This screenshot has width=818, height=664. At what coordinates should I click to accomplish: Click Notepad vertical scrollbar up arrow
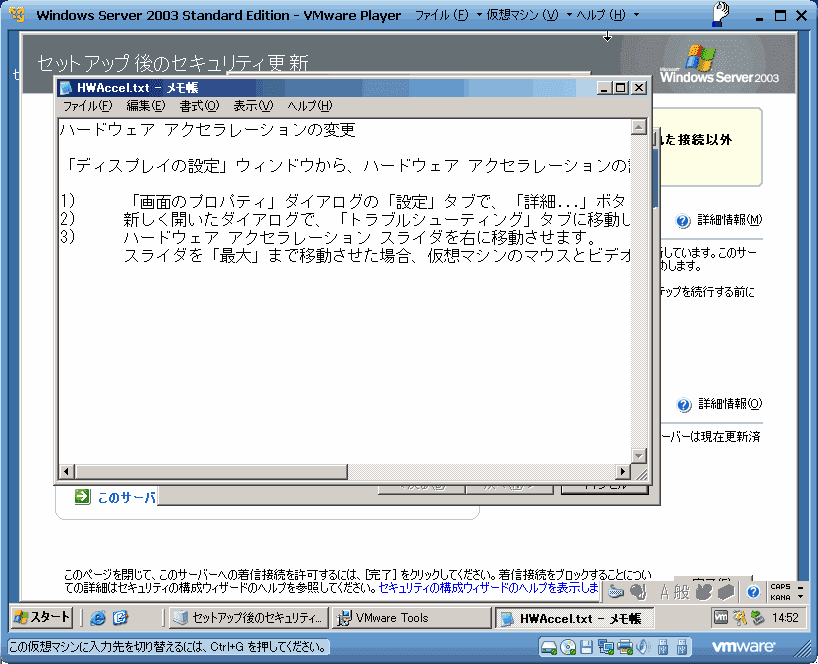pyautogui.click(x=639, y=127)
